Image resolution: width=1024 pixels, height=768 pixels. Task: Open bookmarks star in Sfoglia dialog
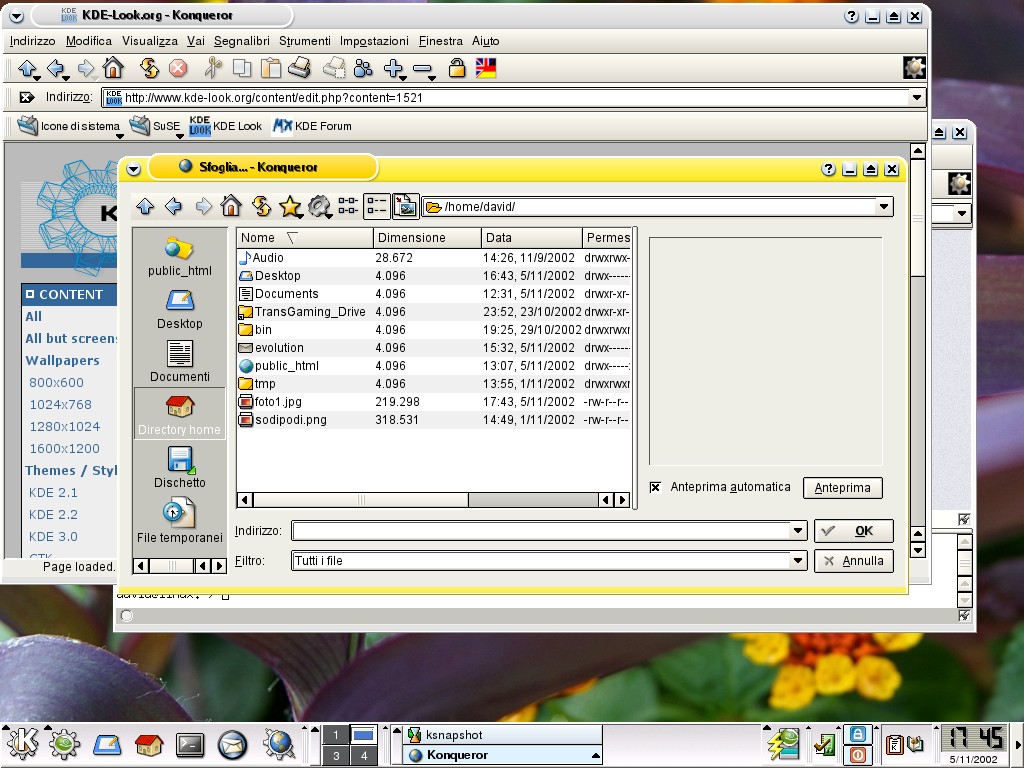290,207
